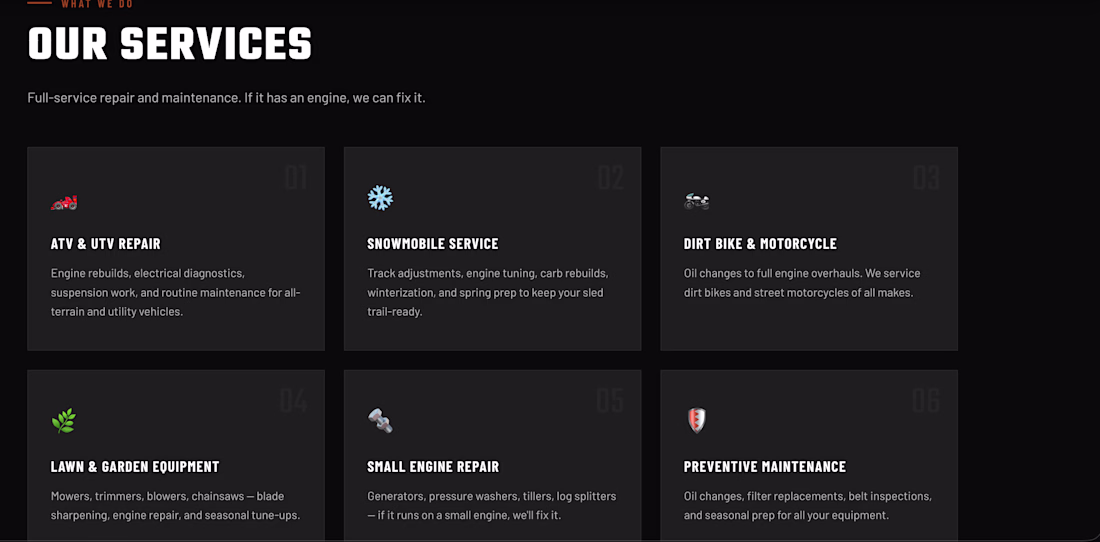Click the Lawn & Garden Equipment title
The width and height of the screenshot is (1100, 542).
pyautogui.click(x=135, y=467)
